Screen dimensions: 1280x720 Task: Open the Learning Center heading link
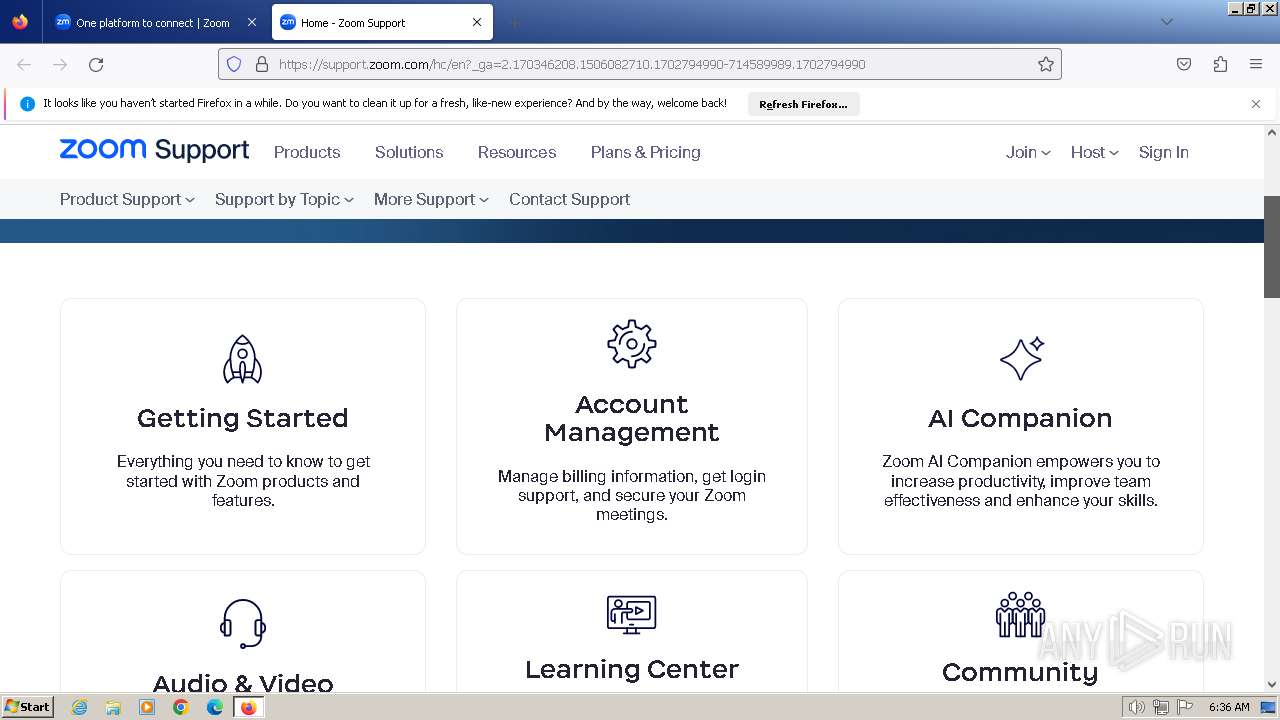click(632, 669)
